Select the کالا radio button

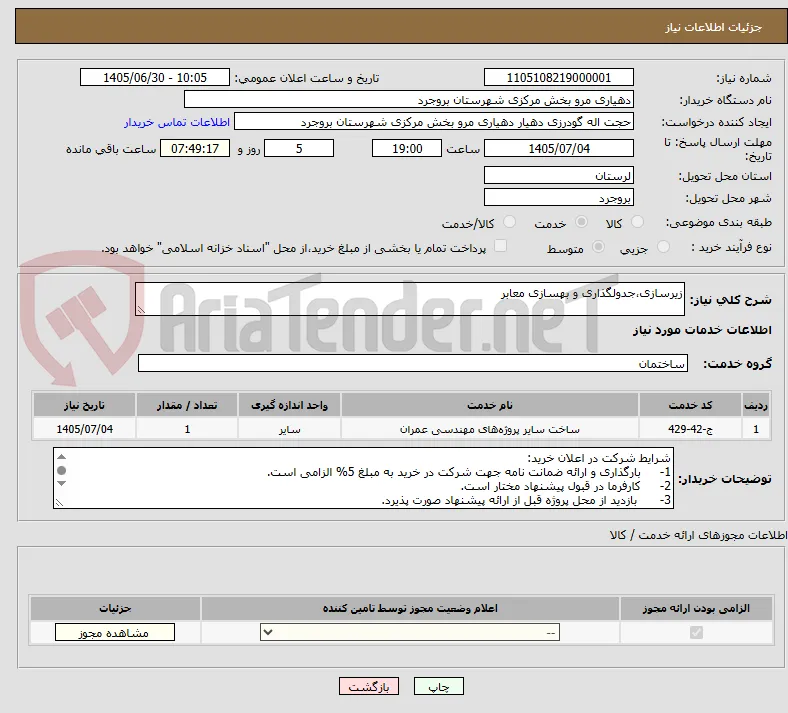point(637,222)
